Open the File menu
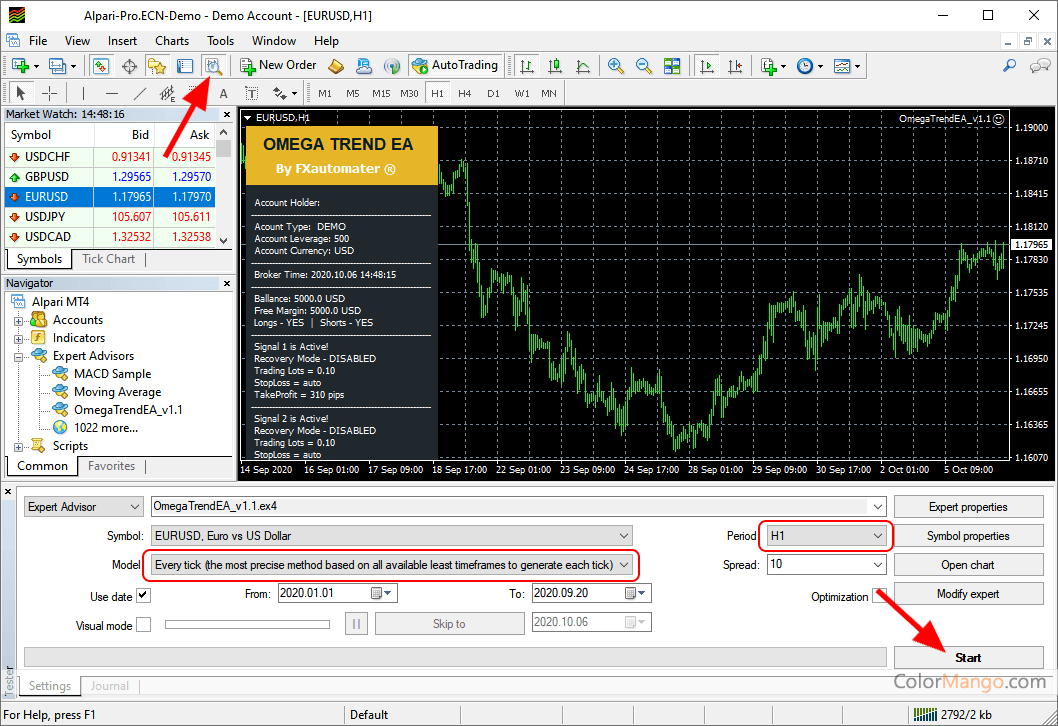This screenshot has height=726, width=1058. pyautogui.click(x=38, y=41)
